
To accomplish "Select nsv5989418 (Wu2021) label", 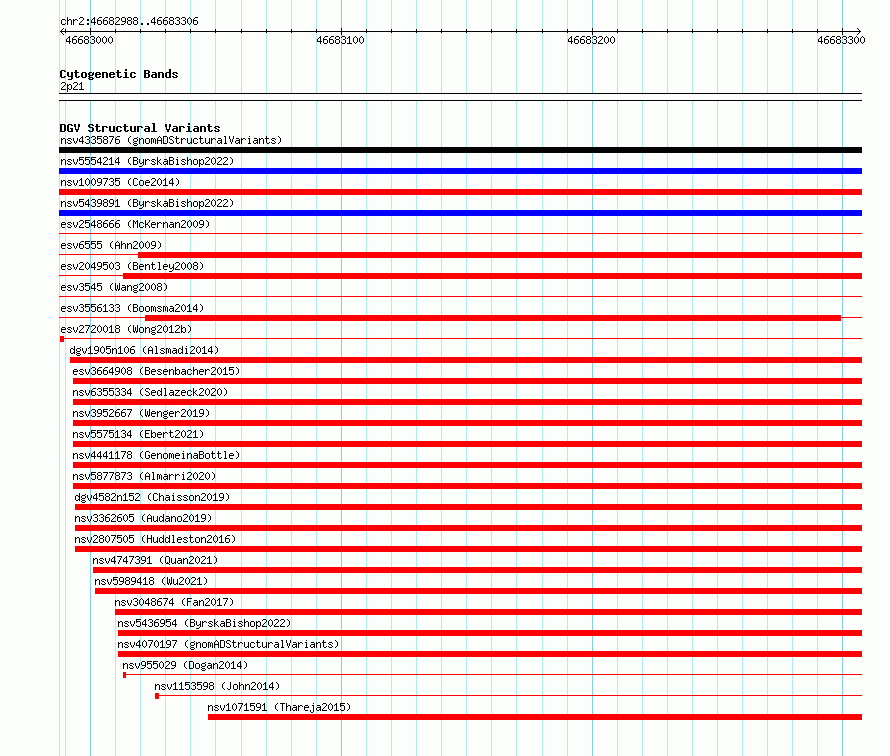I will 151,581.
